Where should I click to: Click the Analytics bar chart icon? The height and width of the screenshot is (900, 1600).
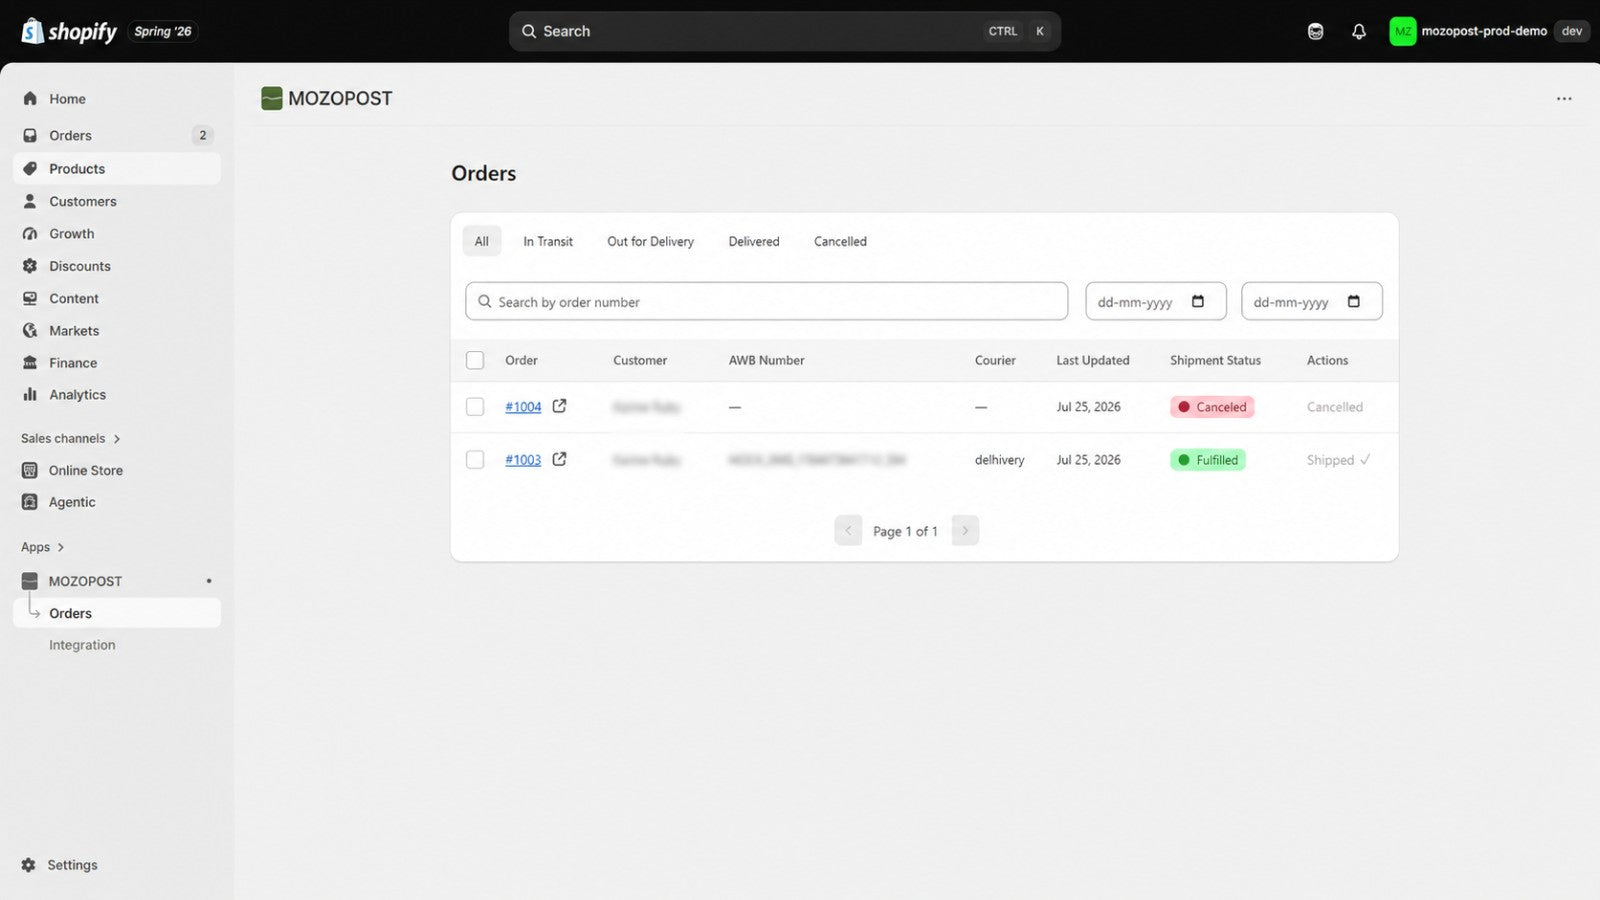coord(30,394)
